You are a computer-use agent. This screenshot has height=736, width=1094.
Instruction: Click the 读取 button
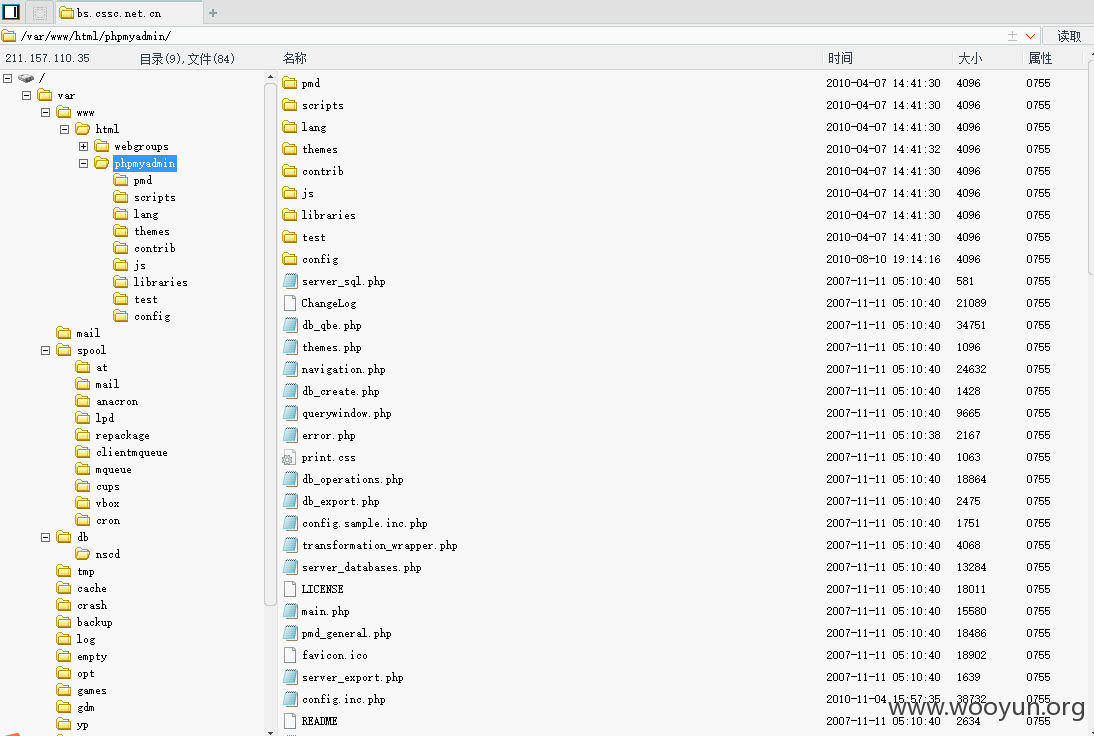1068,36
